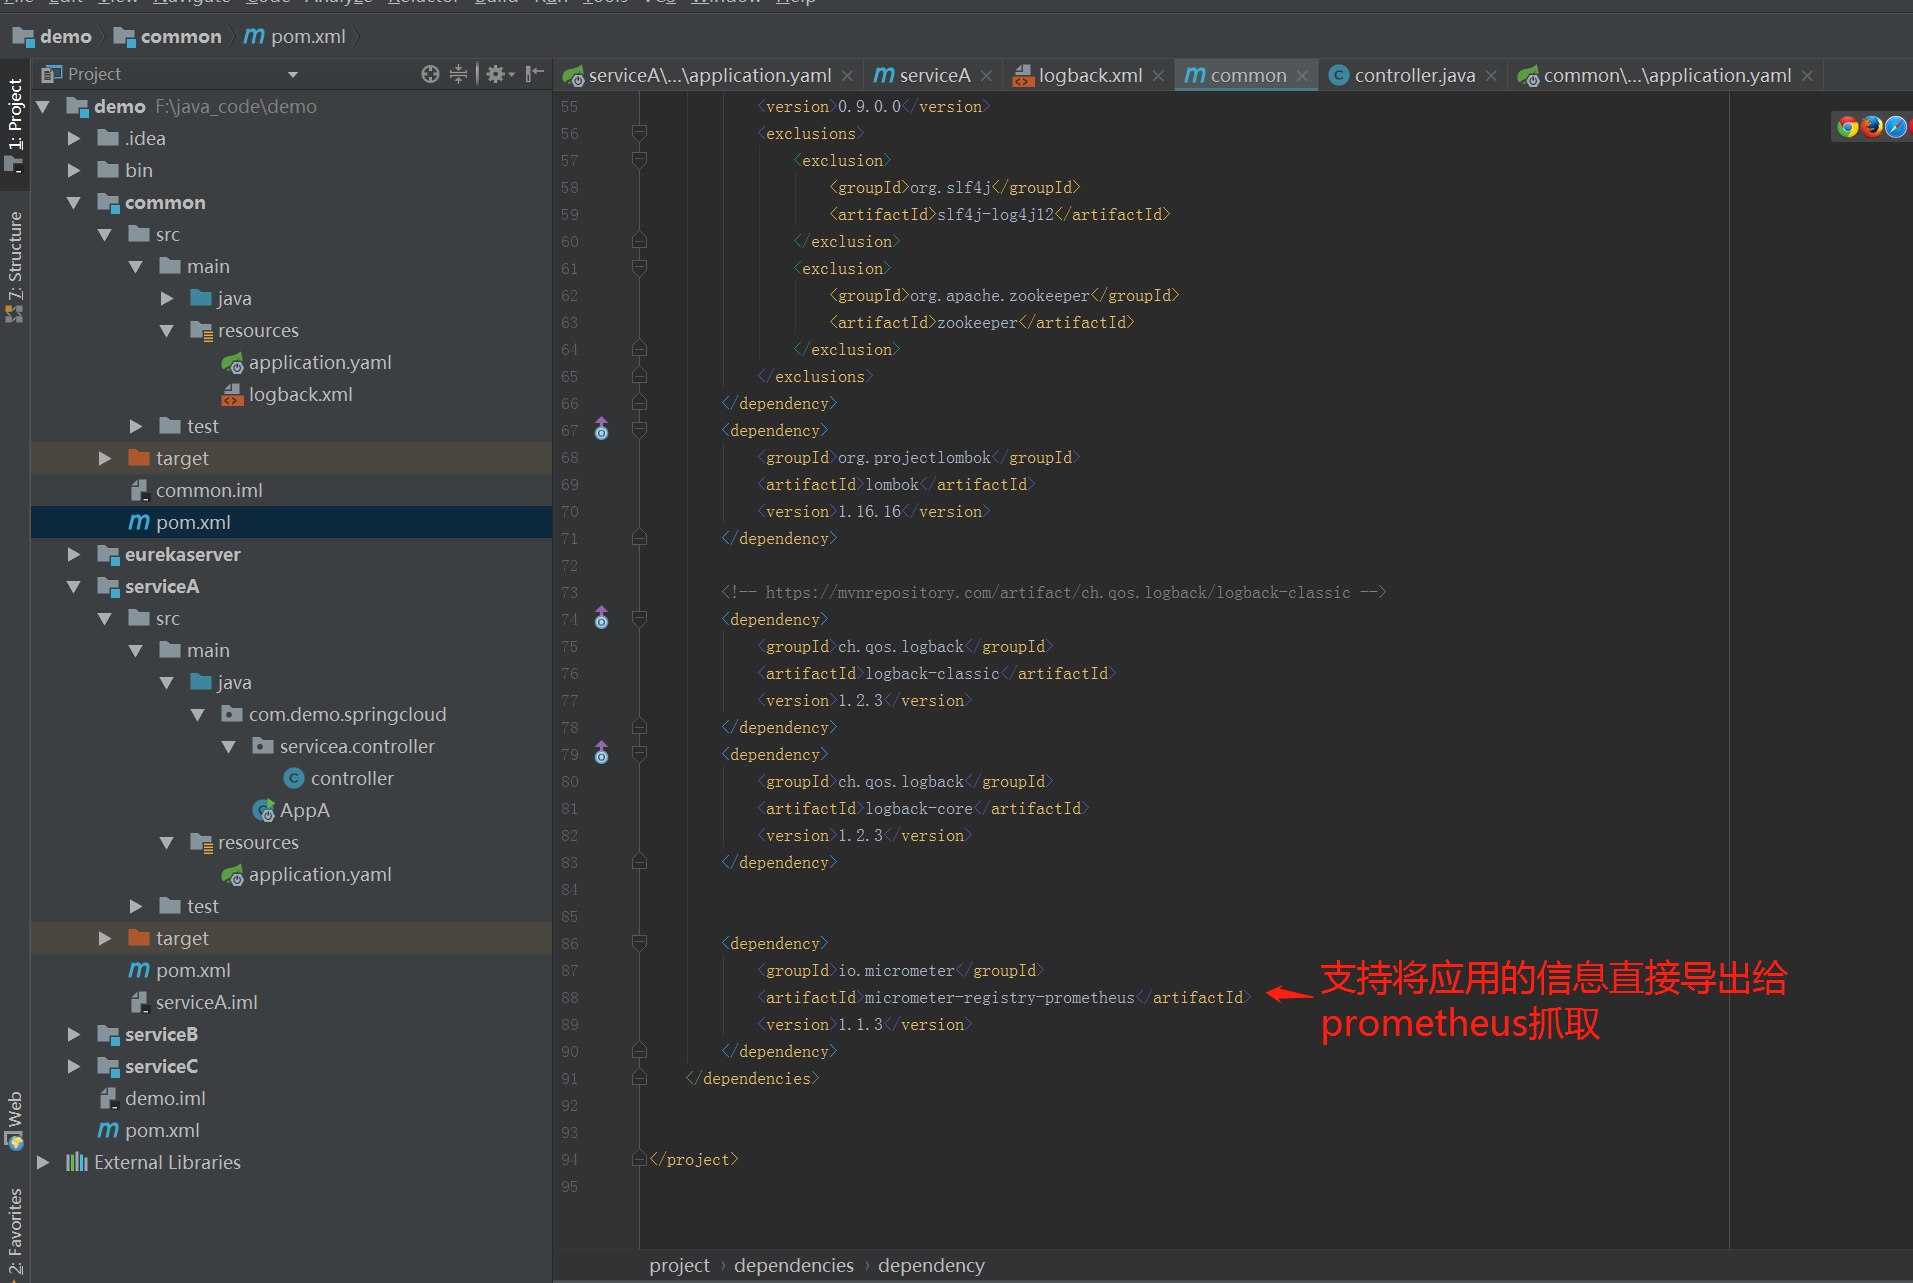
Task: Expand the .idea folder
Action: pyautogui.click(x=74, y=138)
